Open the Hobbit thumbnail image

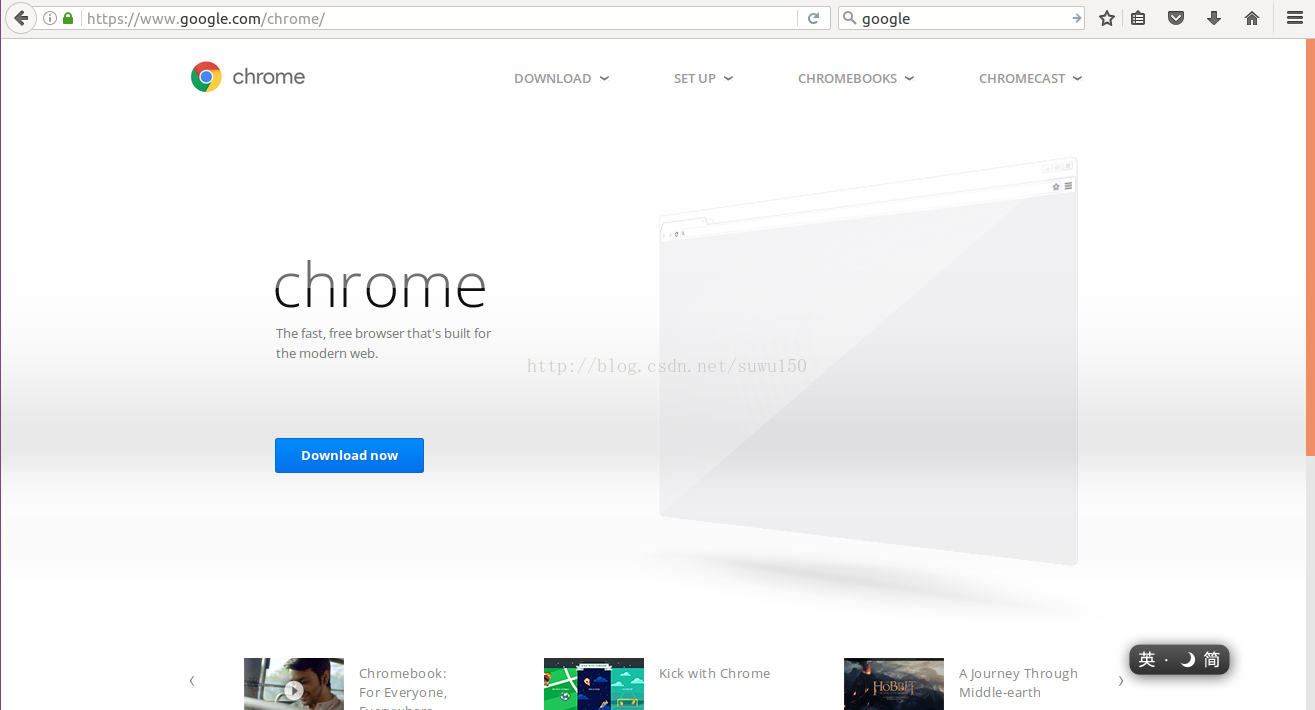tap(893, 684)
